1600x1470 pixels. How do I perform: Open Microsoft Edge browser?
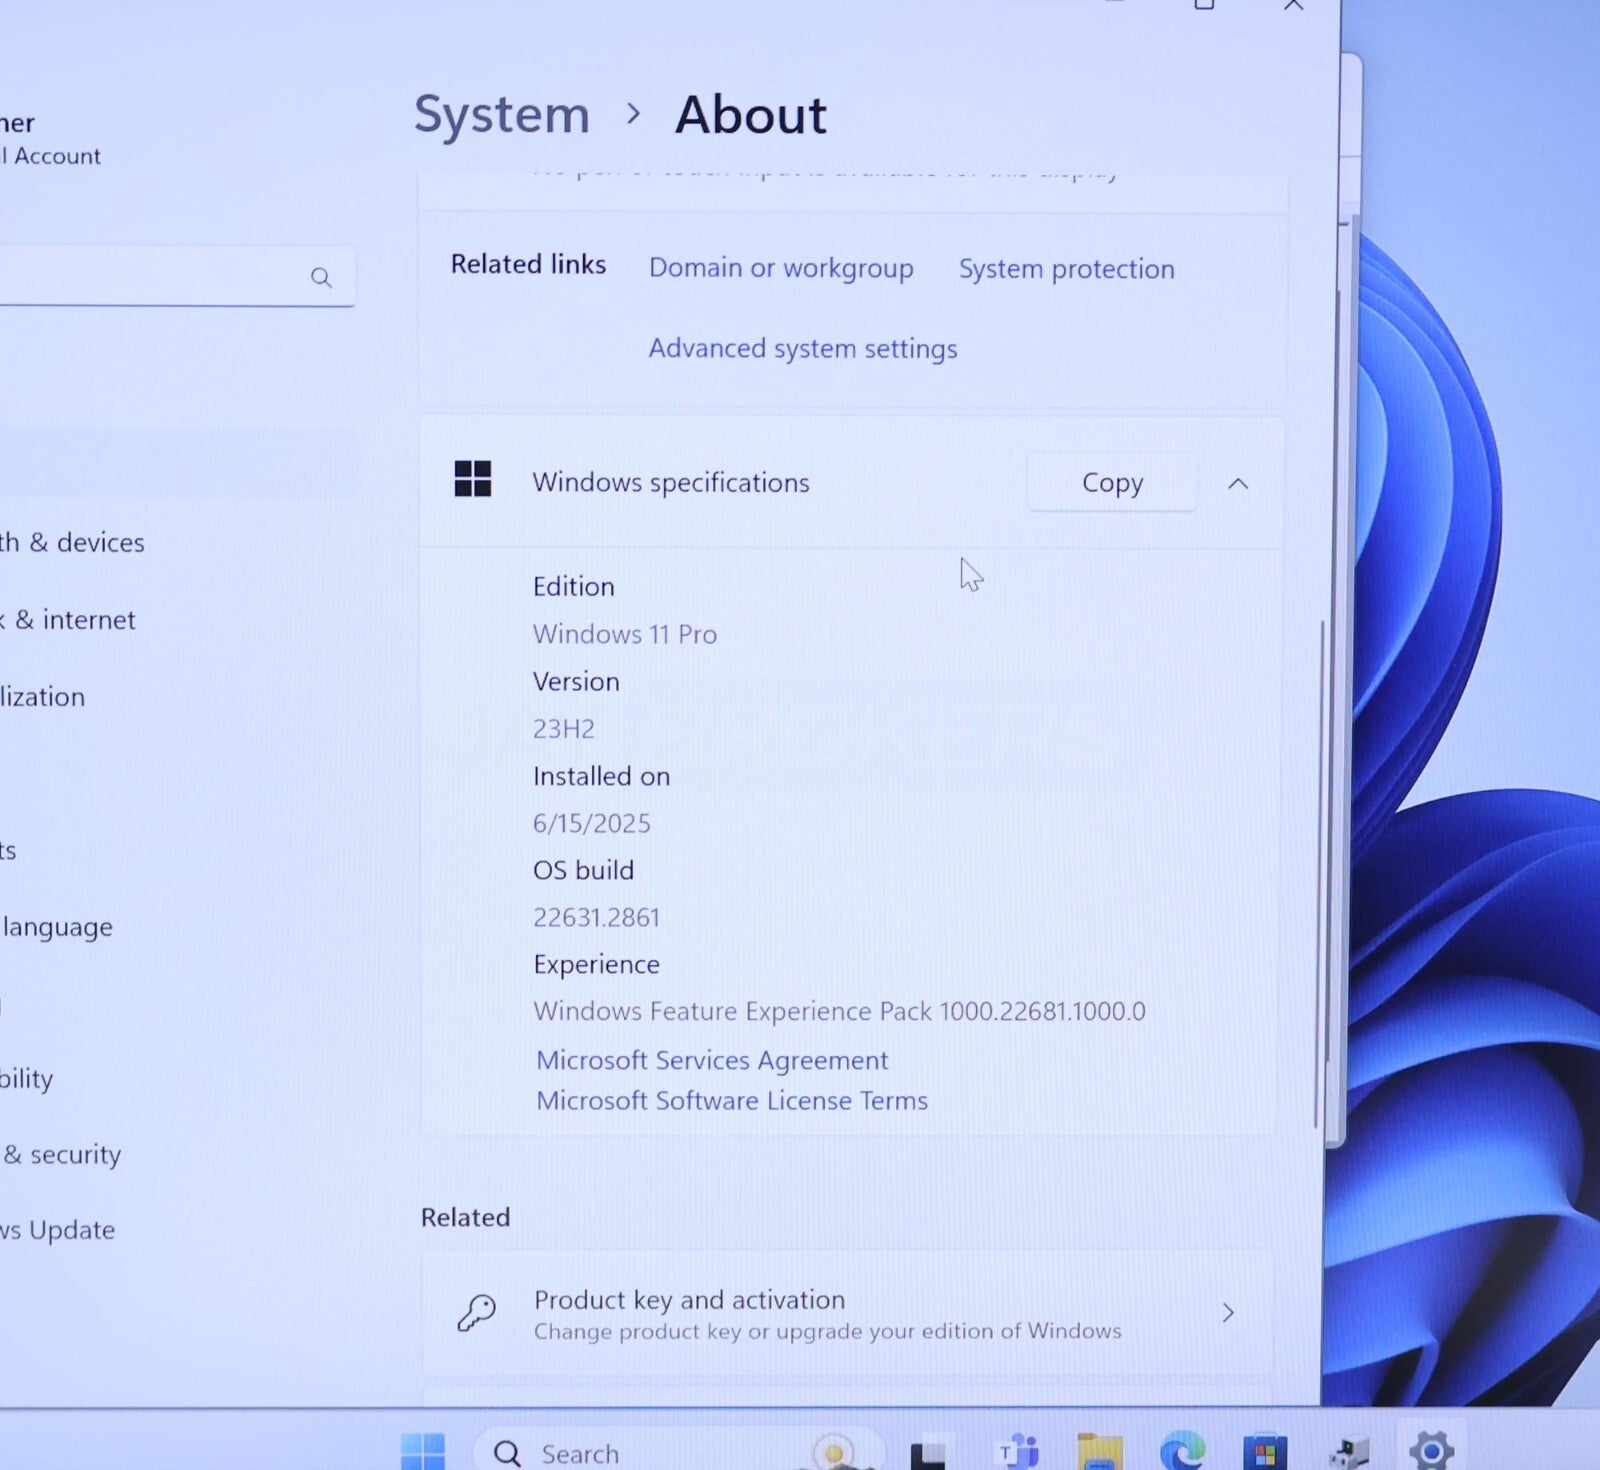coord(1182,1451)
